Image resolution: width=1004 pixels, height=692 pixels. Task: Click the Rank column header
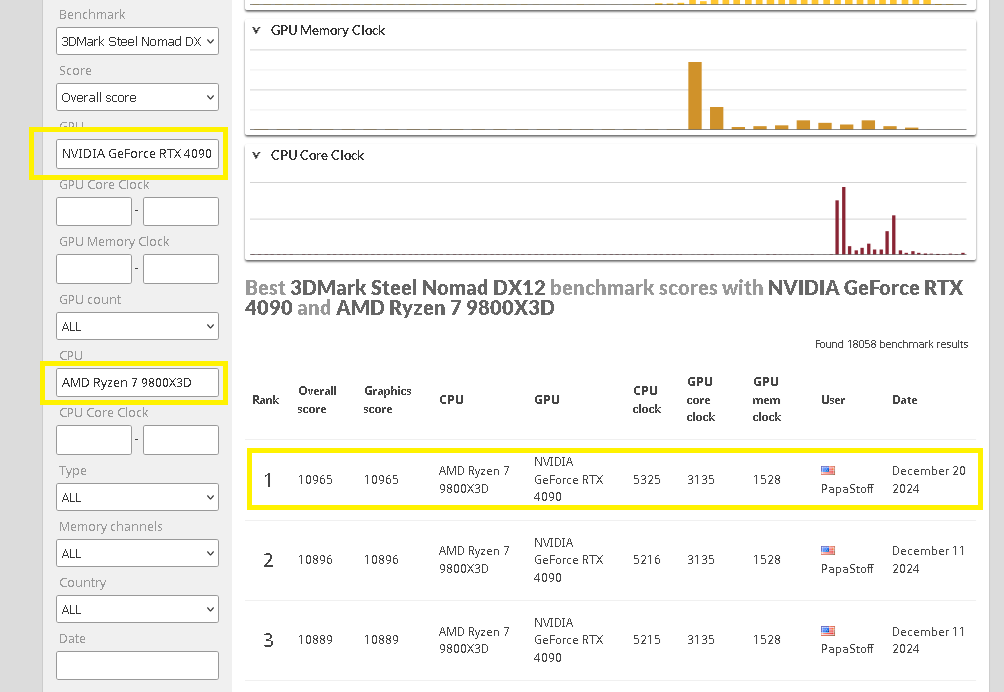point(266,399)
